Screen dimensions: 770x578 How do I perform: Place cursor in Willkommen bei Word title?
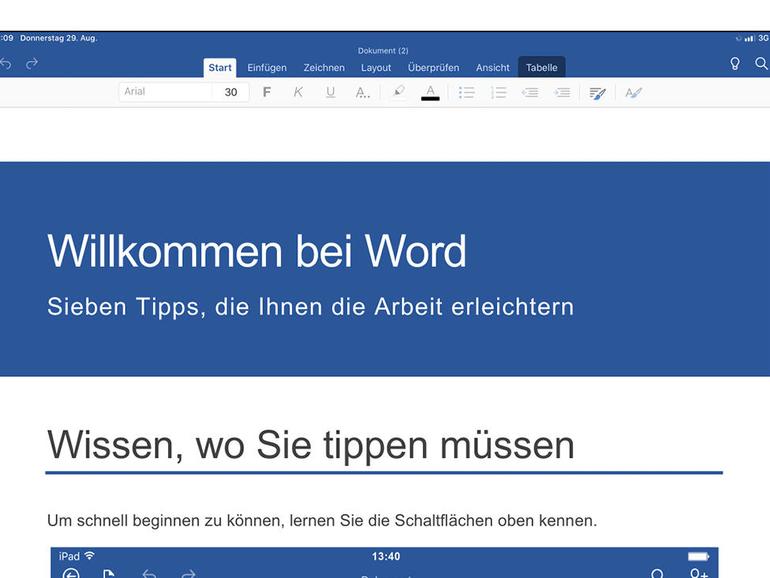pos(257,251)
